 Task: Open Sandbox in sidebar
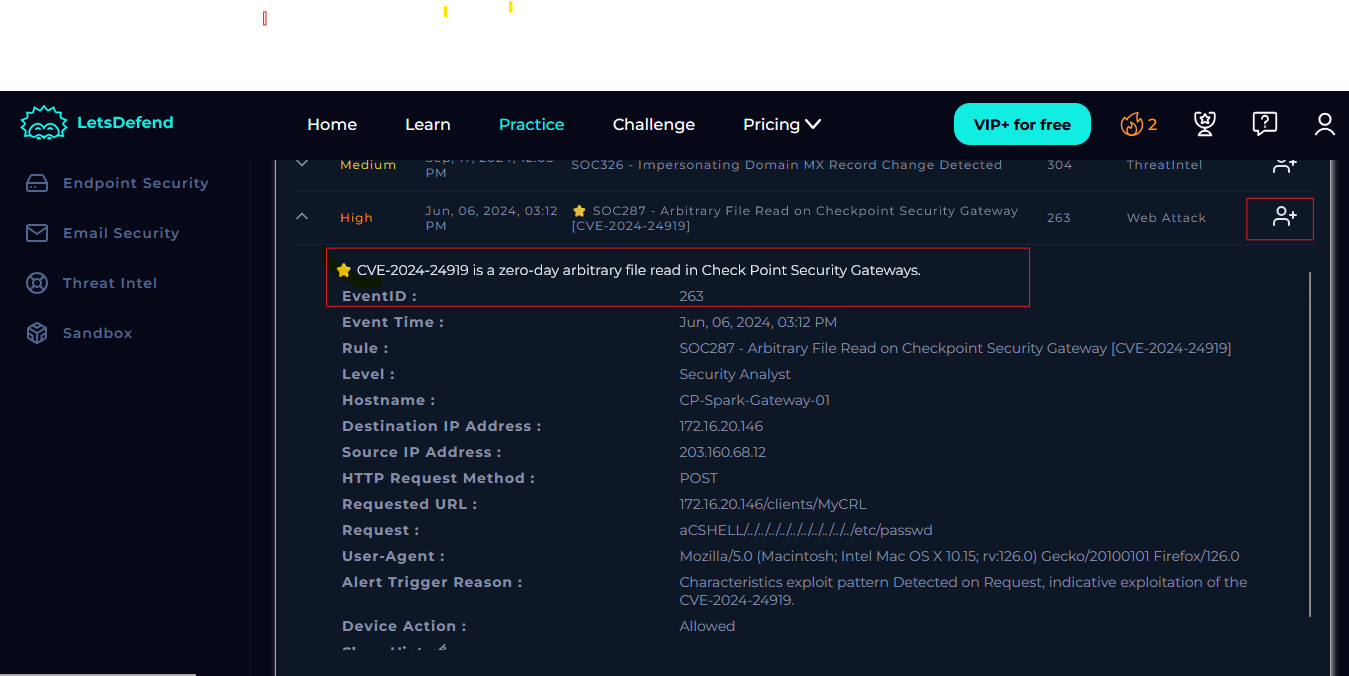(98, 333)
